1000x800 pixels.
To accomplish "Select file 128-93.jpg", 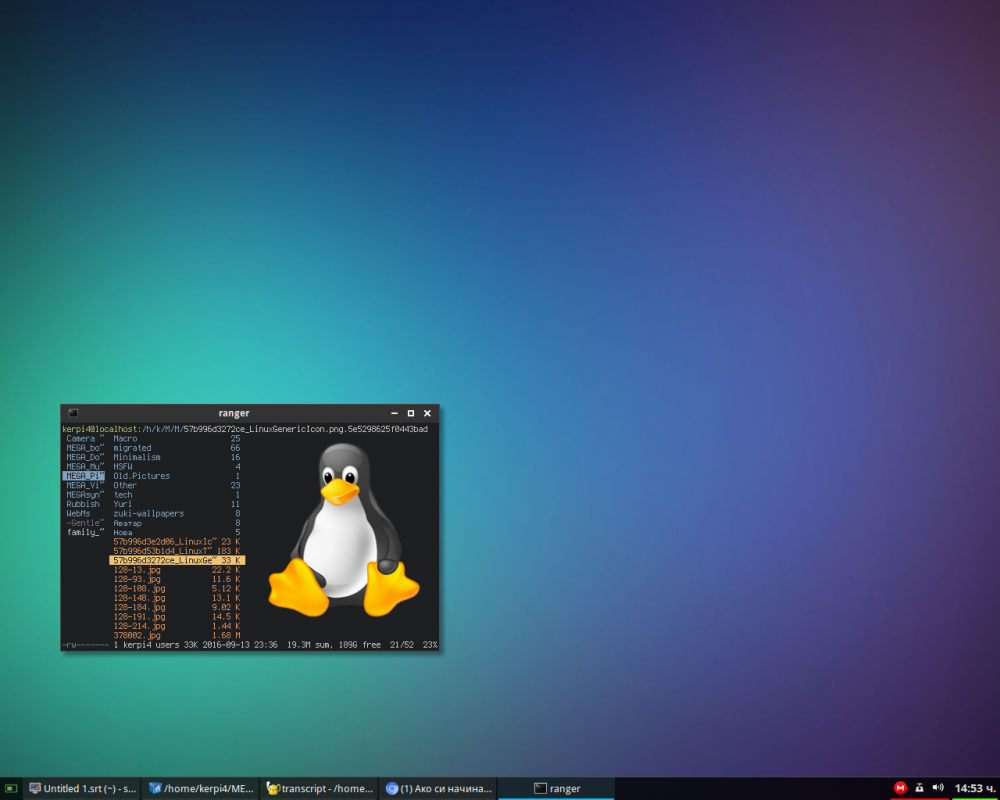I will point(177,579).
